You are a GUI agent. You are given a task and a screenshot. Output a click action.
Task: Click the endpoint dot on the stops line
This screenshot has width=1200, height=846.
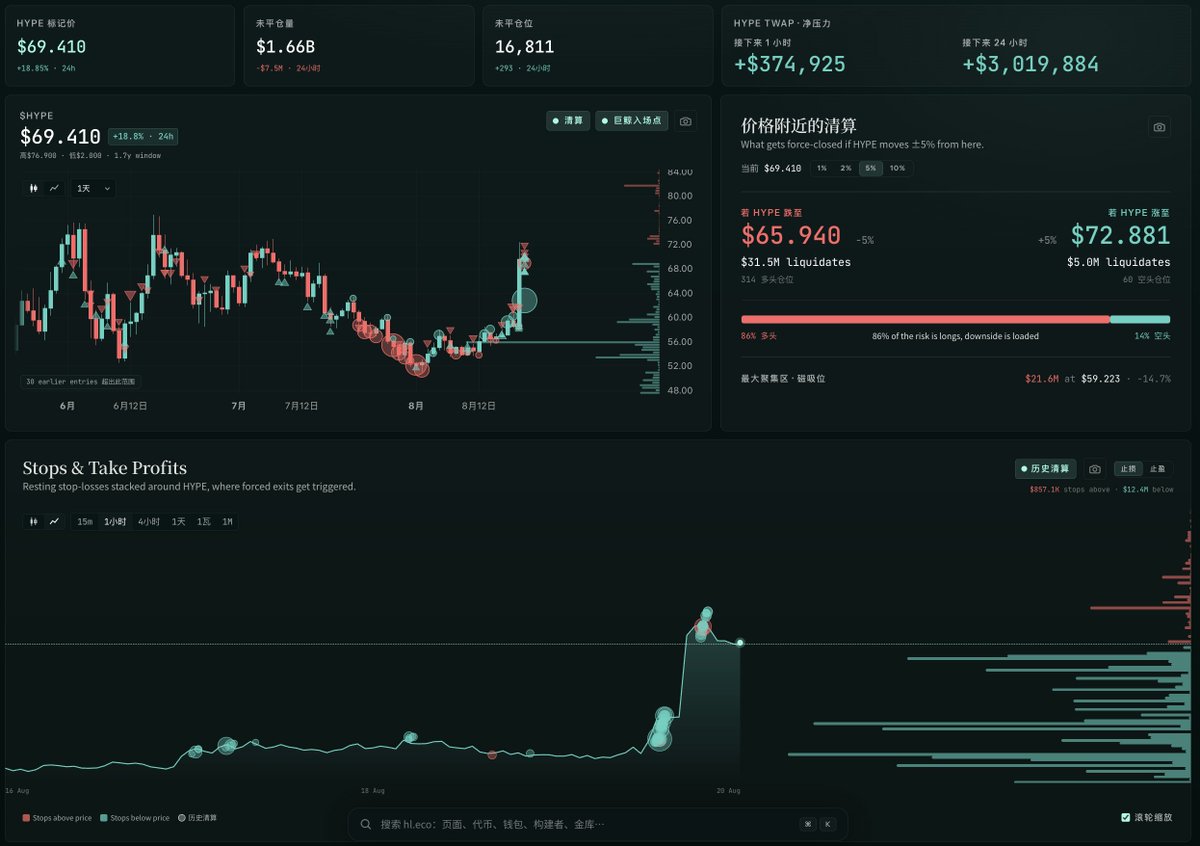(x=740, y=643)
